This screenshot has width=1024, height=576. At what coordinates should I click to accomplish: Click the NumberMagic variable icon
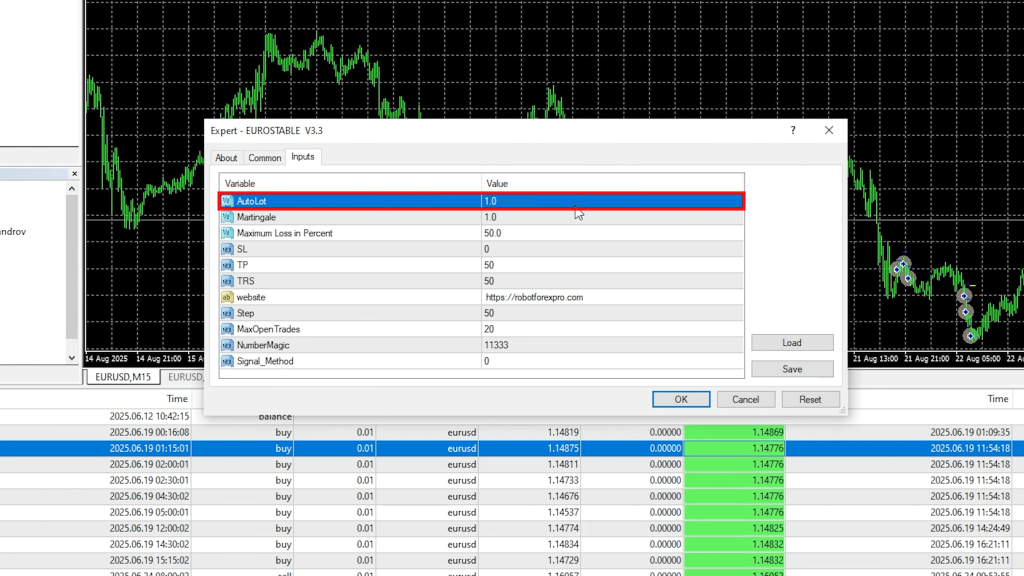(x=227, y=345)
